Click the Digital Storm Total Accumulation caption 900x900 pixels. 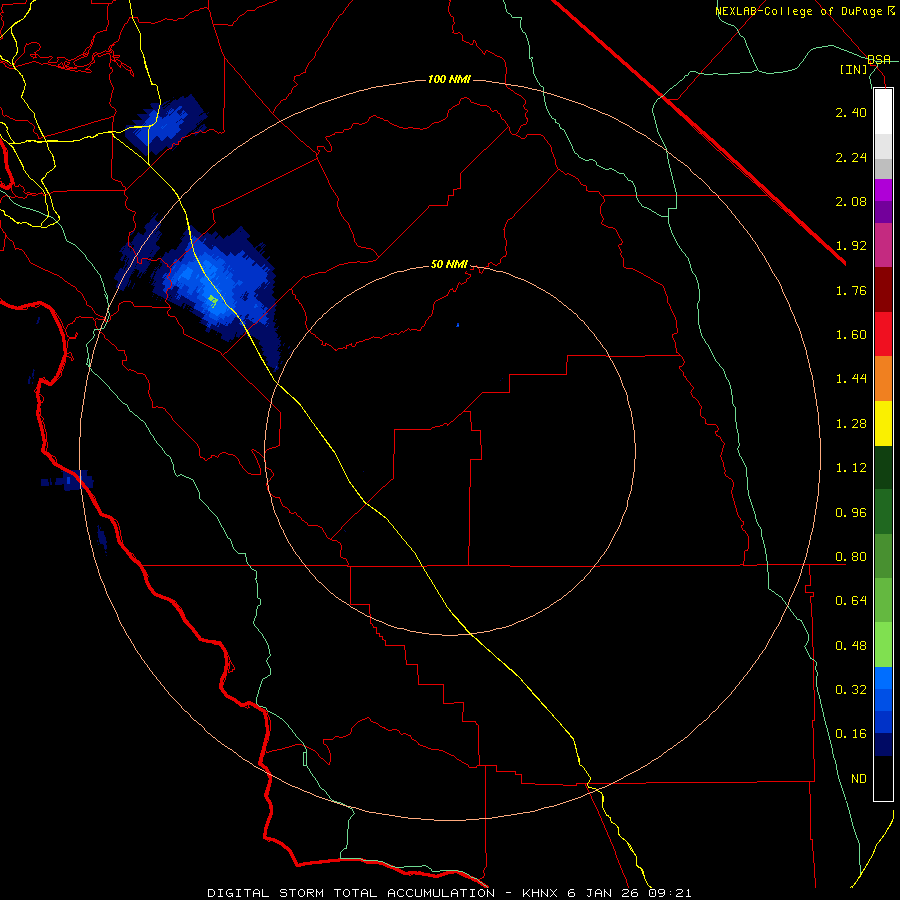[449, 893]
